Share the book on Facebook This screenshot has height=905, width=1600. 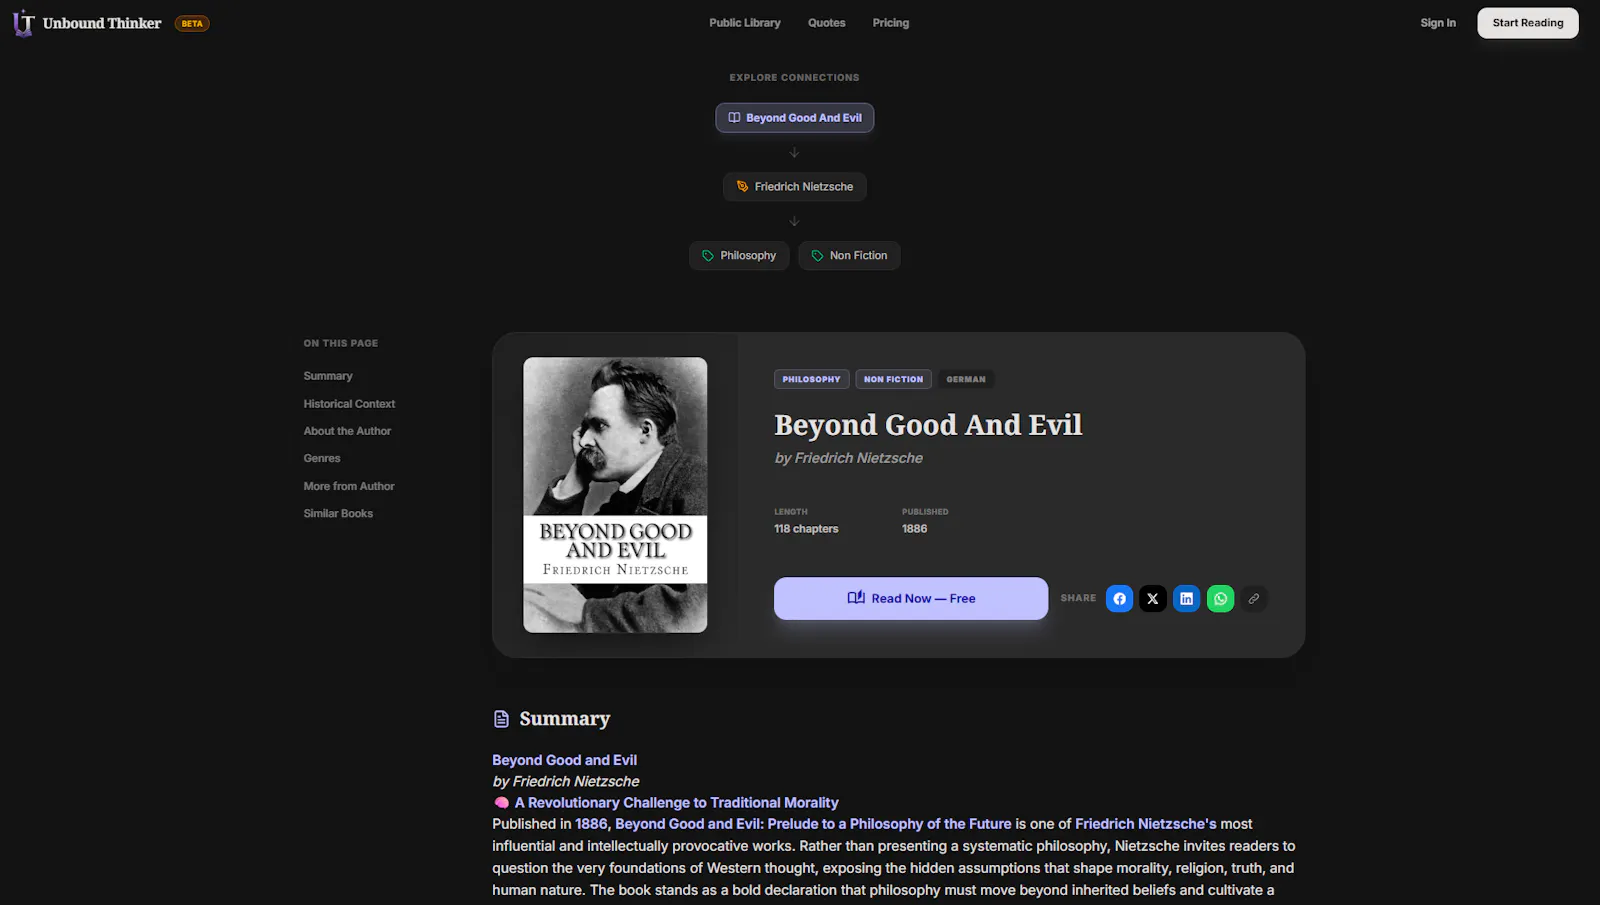(1120, 599)
